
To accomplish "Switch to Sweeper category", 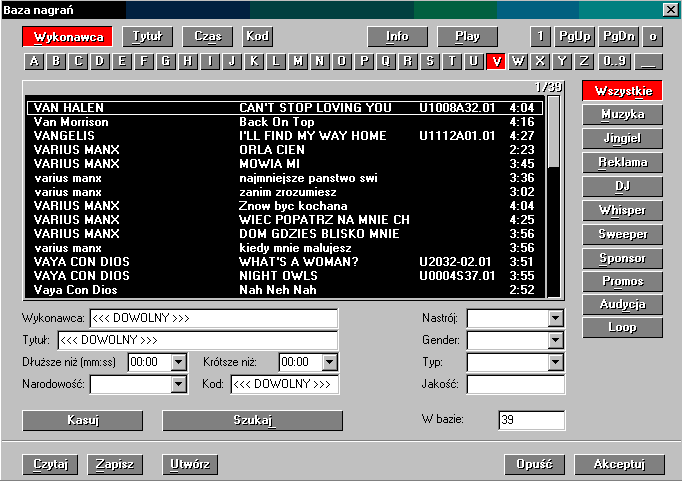I will click(x=622, y=234).
